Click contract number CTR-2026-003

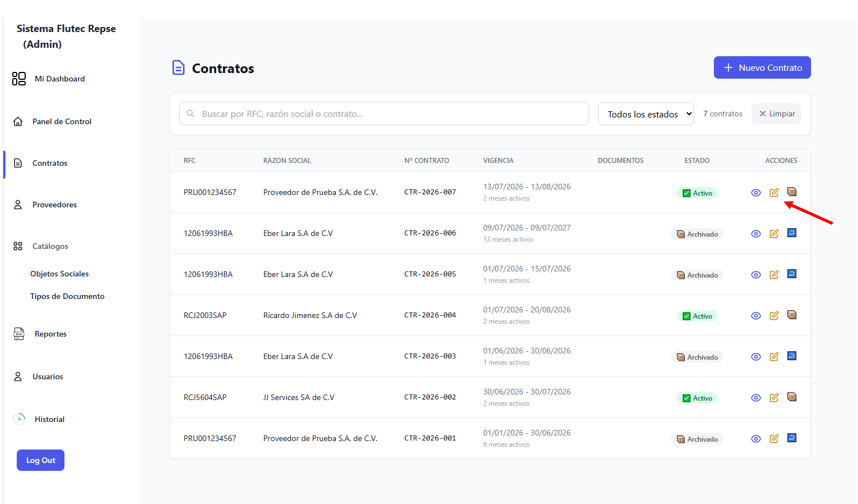pyautogui.click(x=430, y=356)
